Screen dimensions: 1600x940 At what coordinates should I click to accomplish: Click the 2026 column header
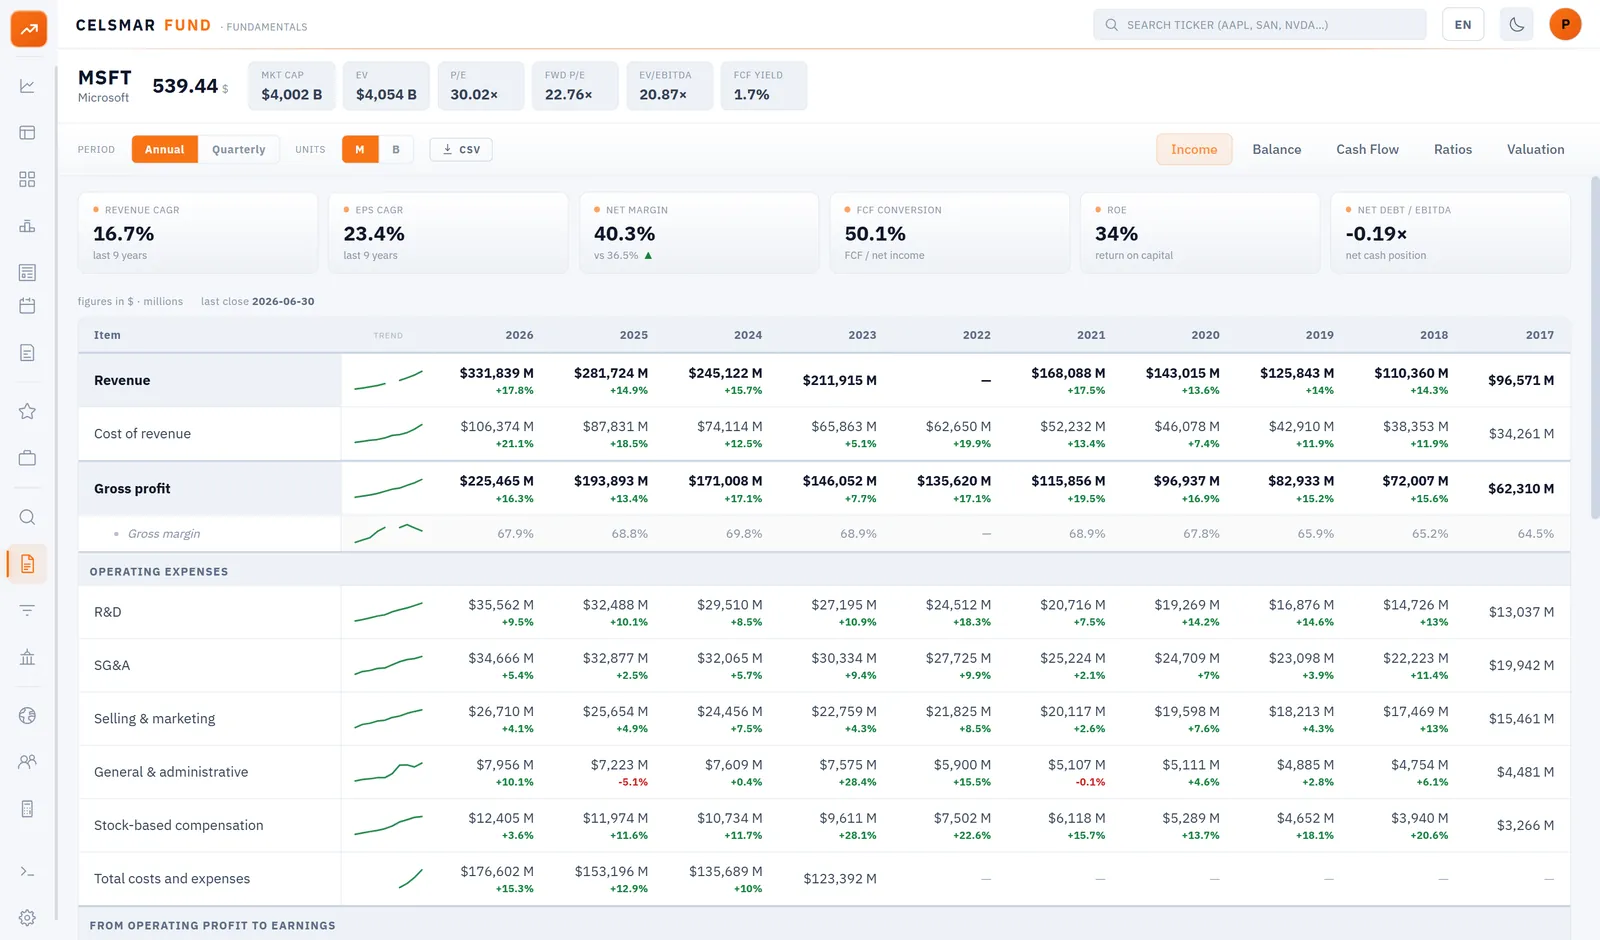[519, 335]
